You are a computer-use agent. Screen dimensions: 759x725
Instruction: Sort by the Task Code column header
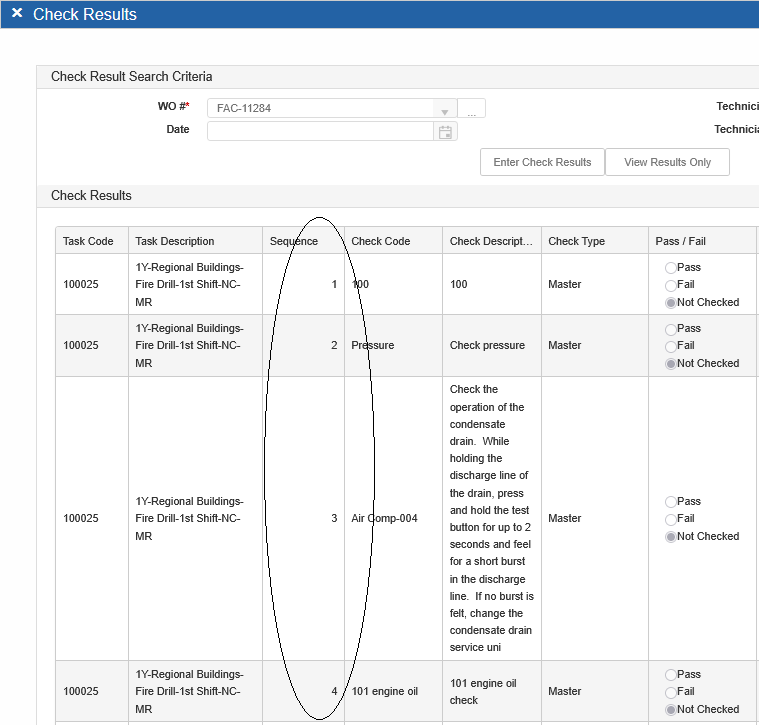pos(88,241)
